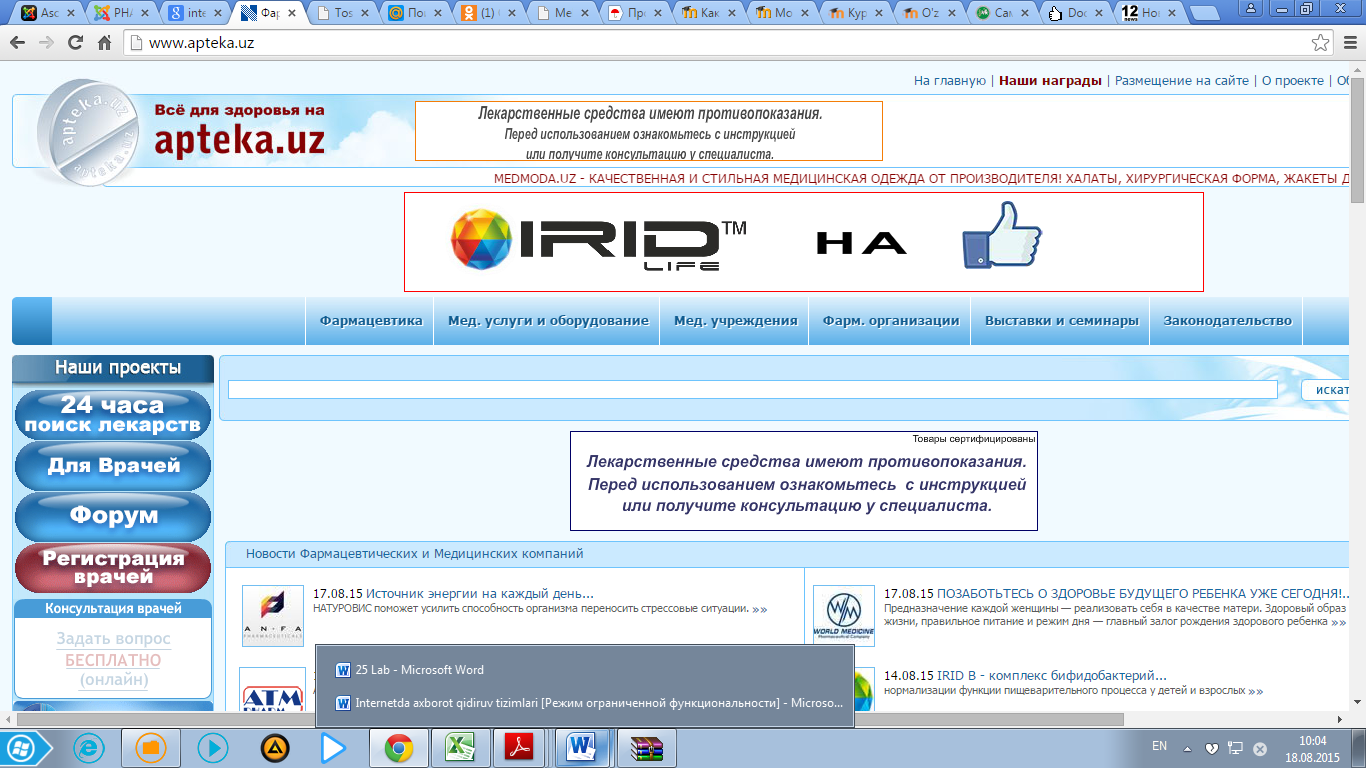Image resolution: width=1366 pixels, height=768 pixels.
Task: Open the Наши награды link
Action: (1050, 81)
